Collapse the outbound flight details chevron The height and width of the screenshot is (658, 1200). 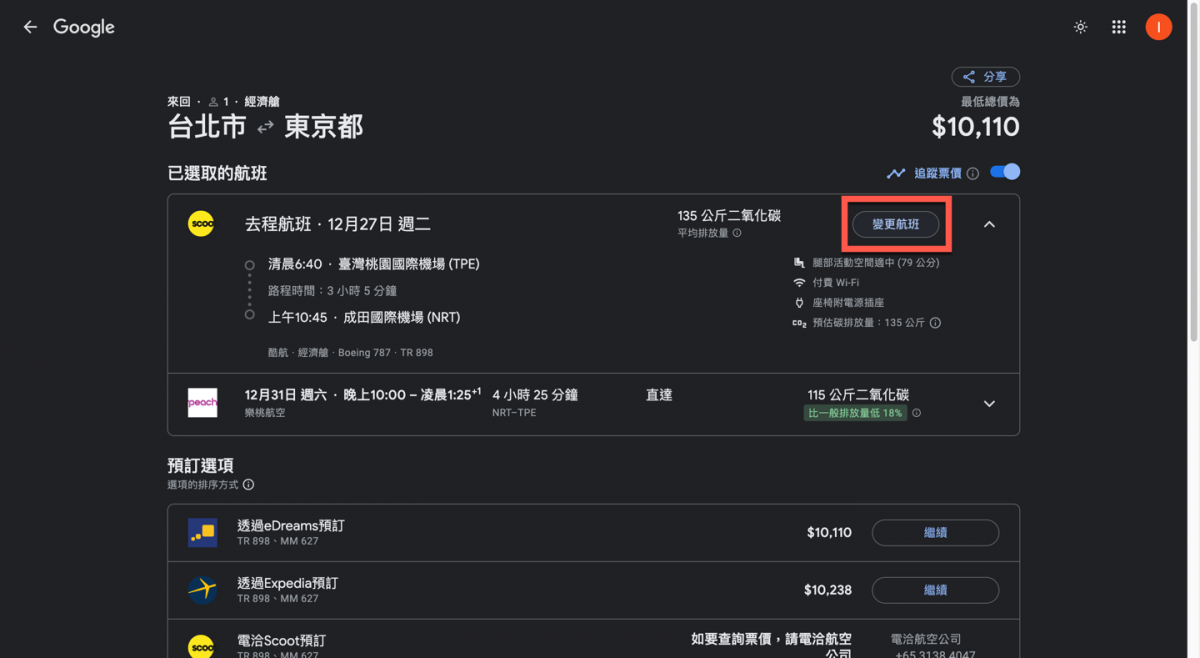pos(989,224)
